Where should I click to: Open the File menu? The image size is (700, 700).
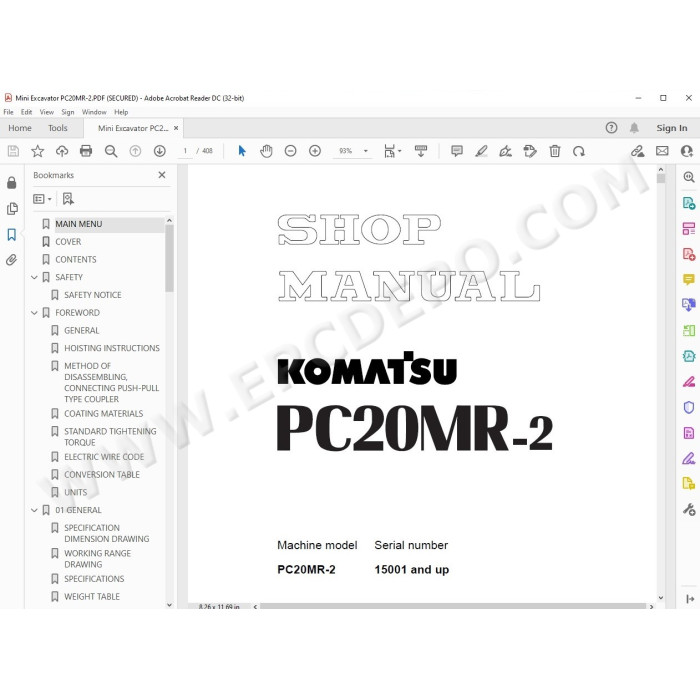pyautogui.click(x=8, y=112)
